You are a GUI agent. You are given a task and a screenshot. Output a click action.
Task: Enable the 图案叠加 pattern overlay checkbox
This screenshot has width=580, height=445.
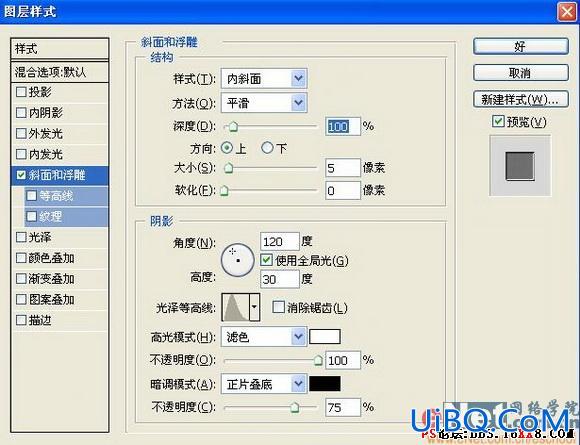21,299
